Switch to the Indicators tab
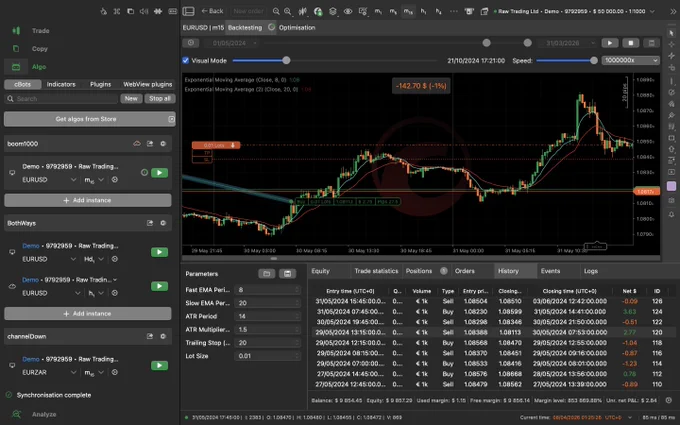Image resolution: width=680 pixels, height=425 pixels. point(61,84)
